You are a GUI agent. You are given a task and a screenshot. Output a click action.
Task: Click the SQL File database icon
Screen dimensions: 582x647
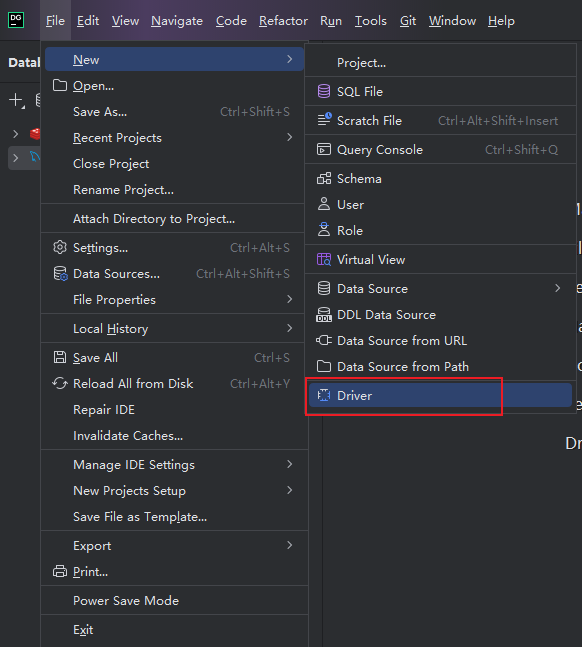pyautogui.click(x=324, y=91)
